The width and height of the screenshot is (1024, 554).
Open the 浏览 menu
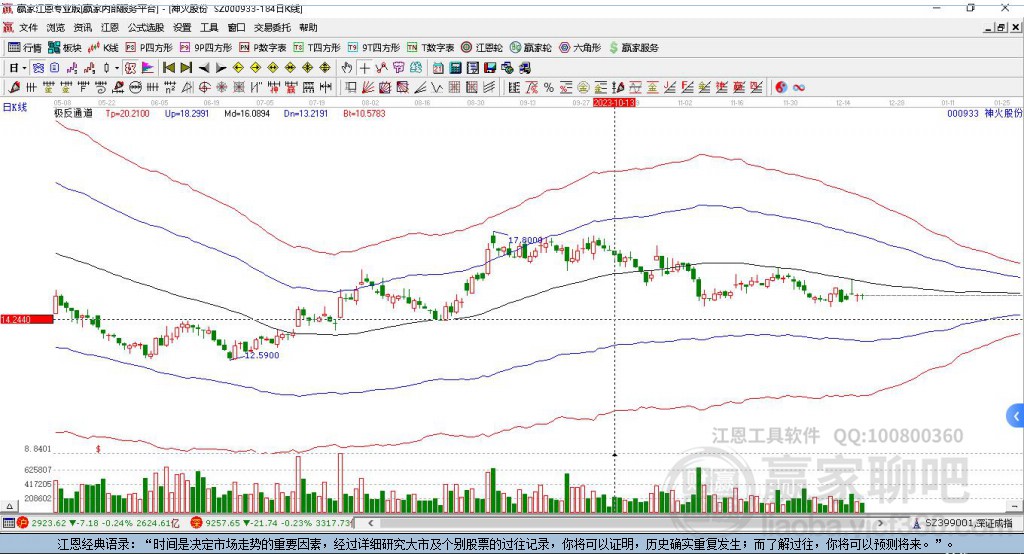[56, 27]
